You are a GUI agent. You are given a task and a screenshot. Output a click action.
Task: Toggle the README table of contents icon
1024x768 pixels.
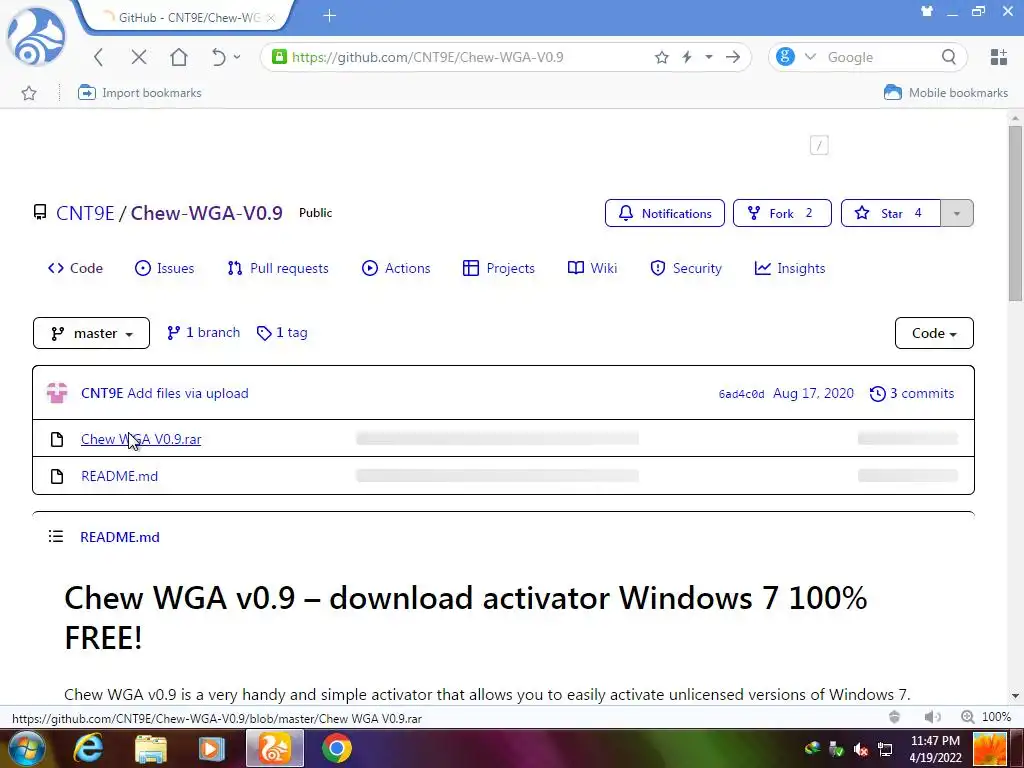pos(56,537)
